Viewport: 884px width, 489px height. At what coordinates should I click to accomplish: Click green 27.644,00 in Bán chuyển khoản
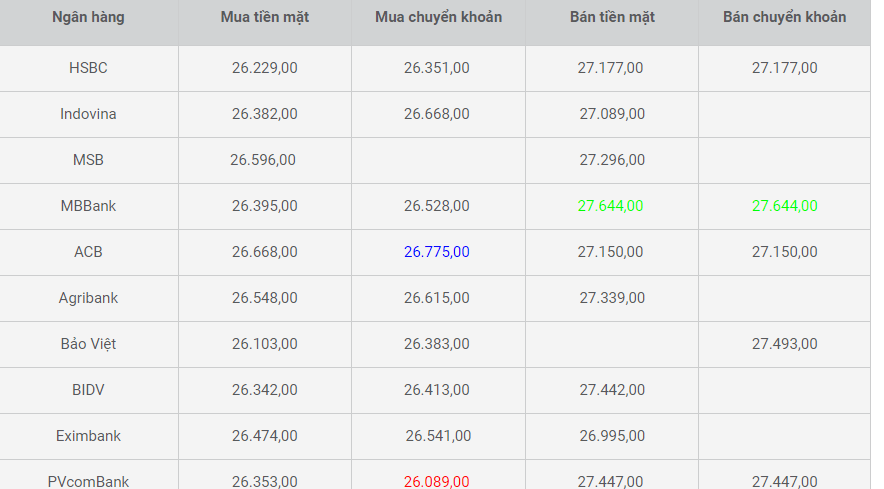pyautogui.click(x=784, y=206)
